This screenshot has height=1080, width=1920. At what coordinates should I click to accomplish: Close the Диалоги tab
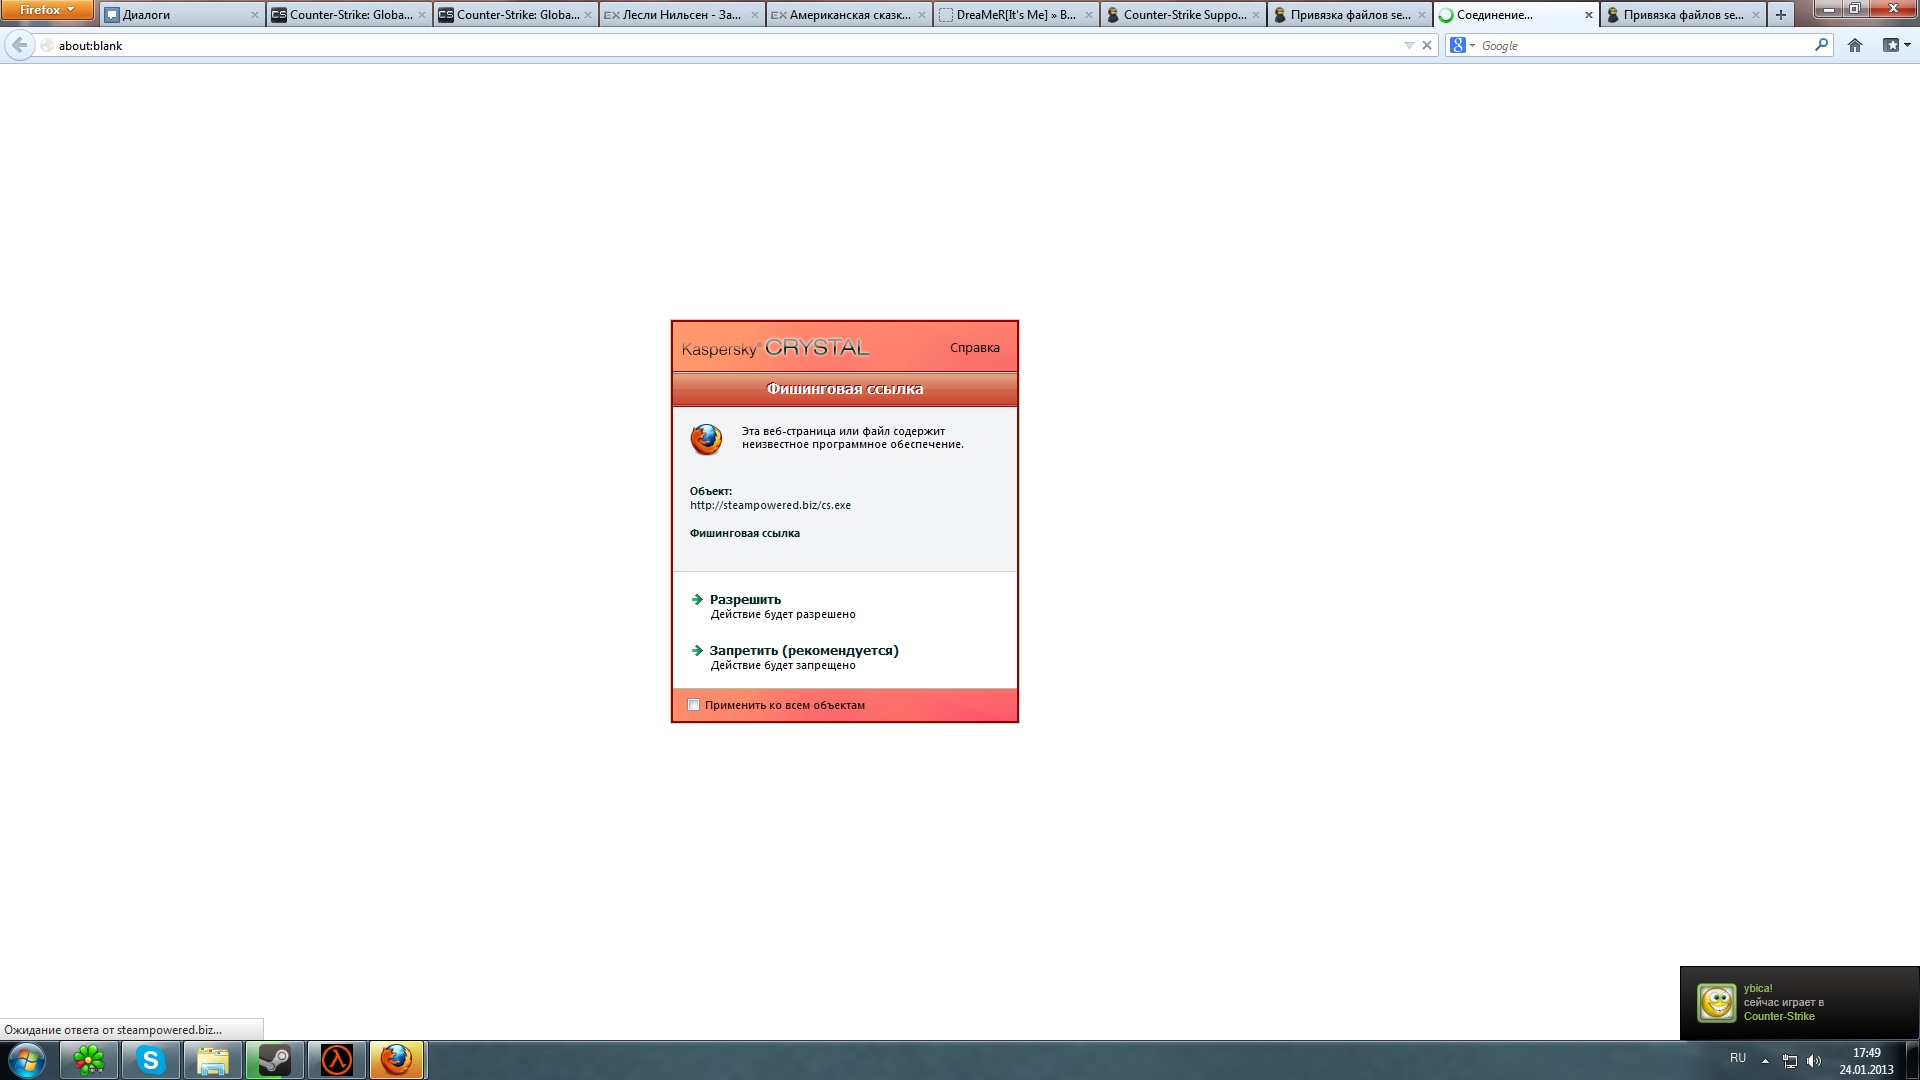point(254,15)
